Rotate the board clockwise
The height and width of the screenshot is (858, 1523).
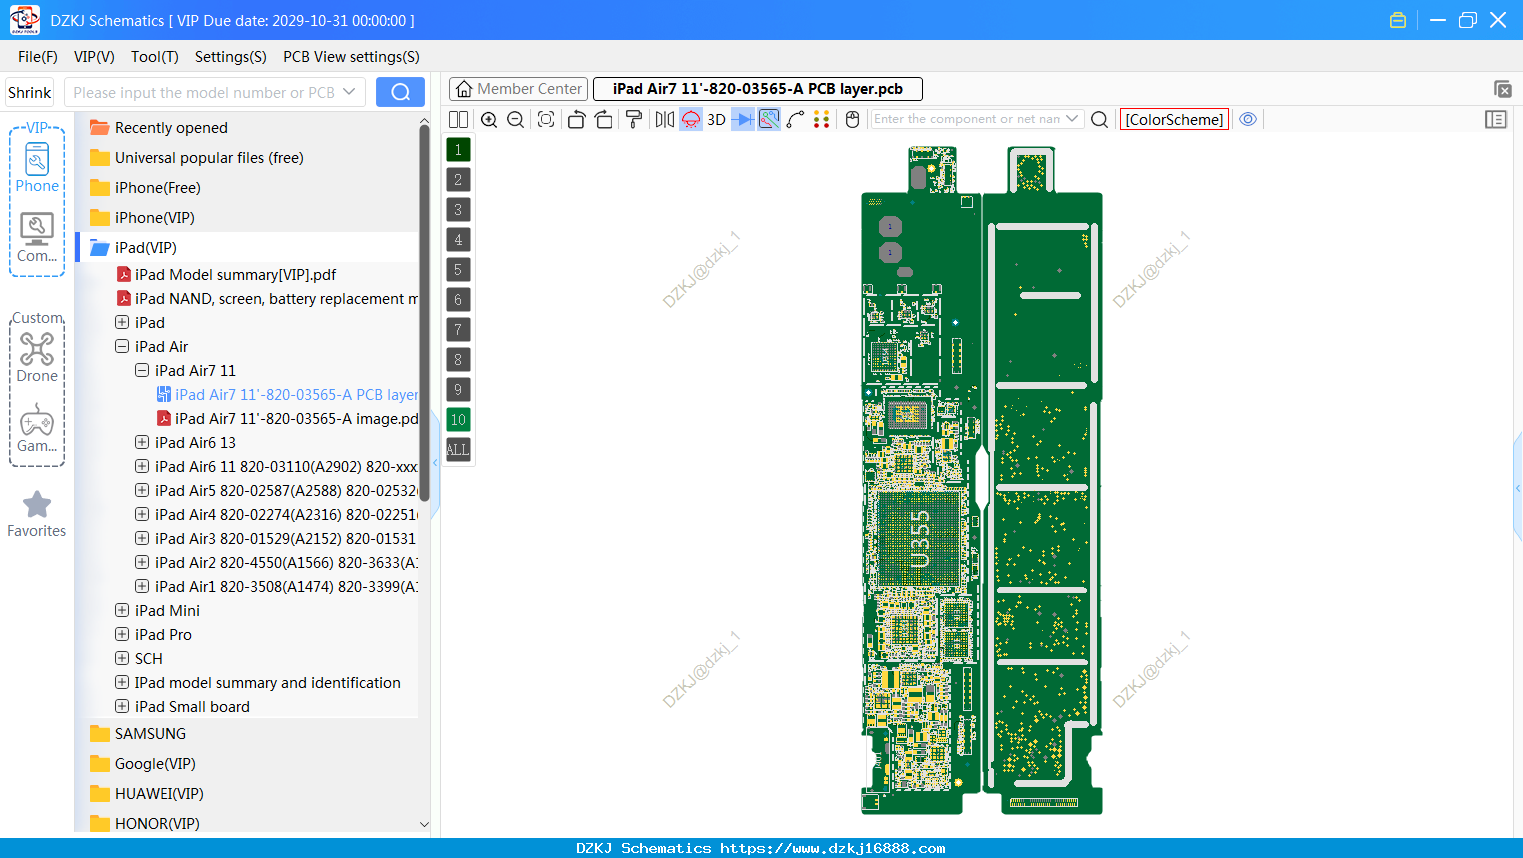tap(604, 119)
